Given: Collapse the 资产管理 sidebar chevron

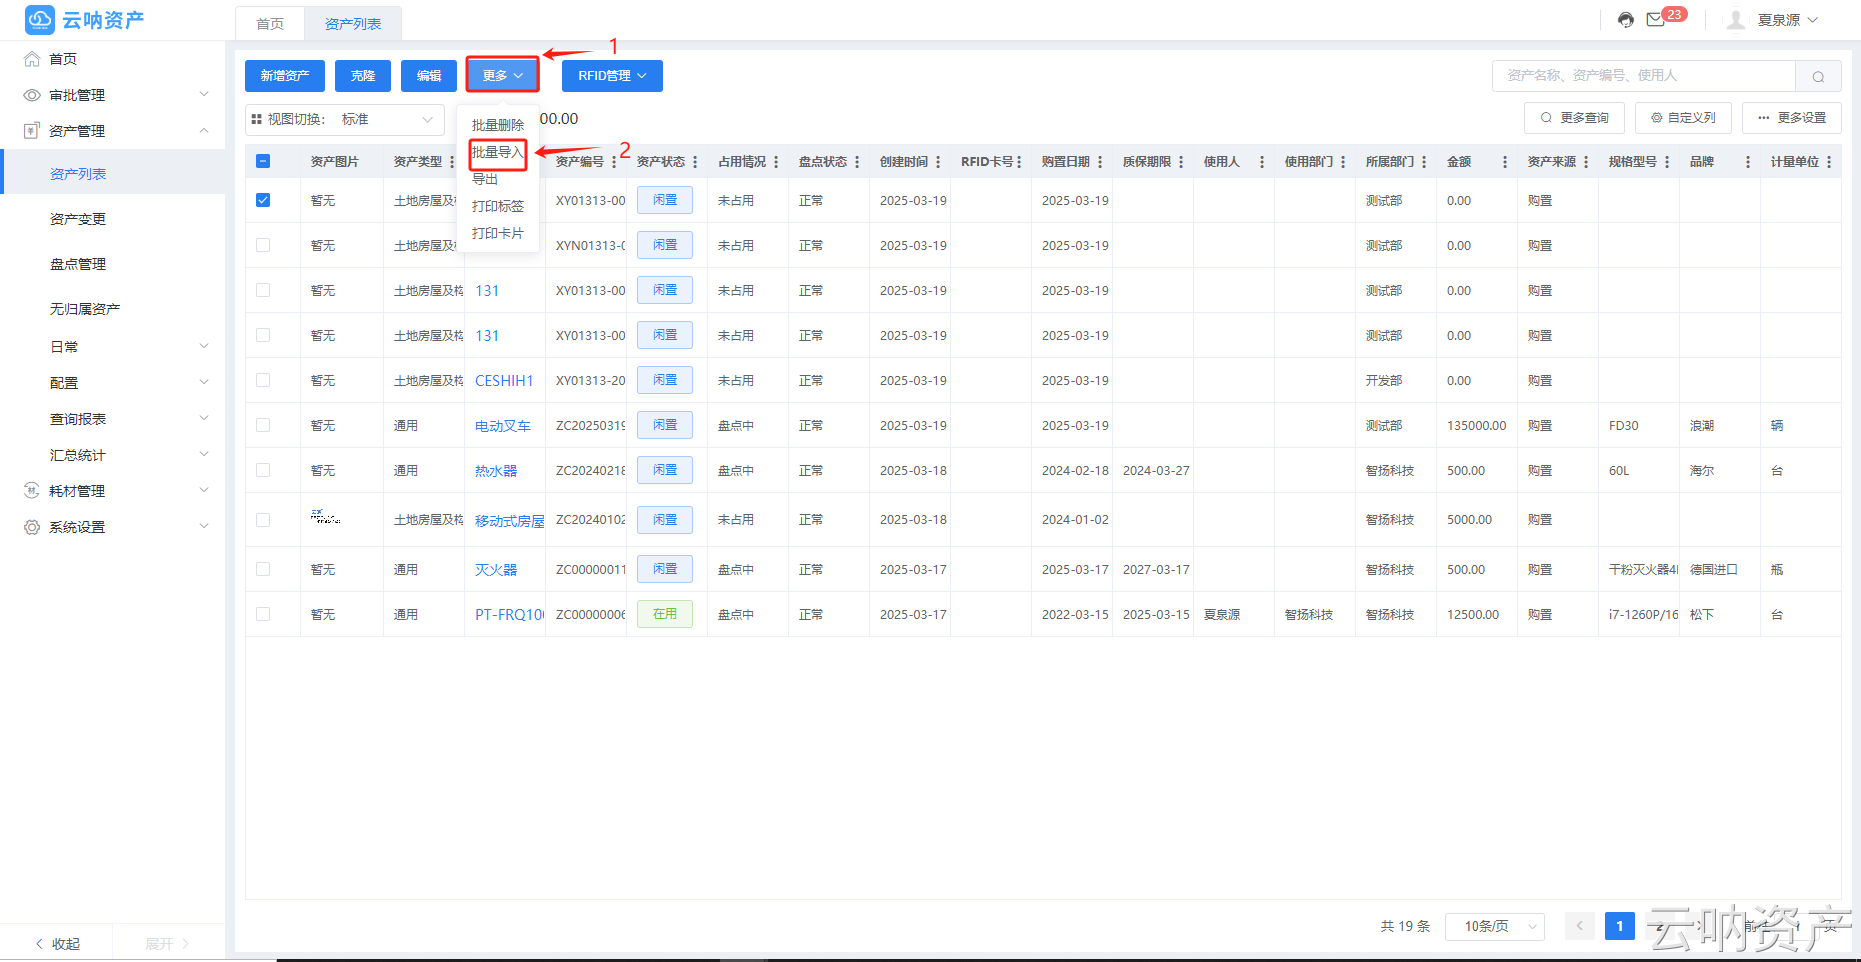Looking at the screenshot, I should [204, 131].
